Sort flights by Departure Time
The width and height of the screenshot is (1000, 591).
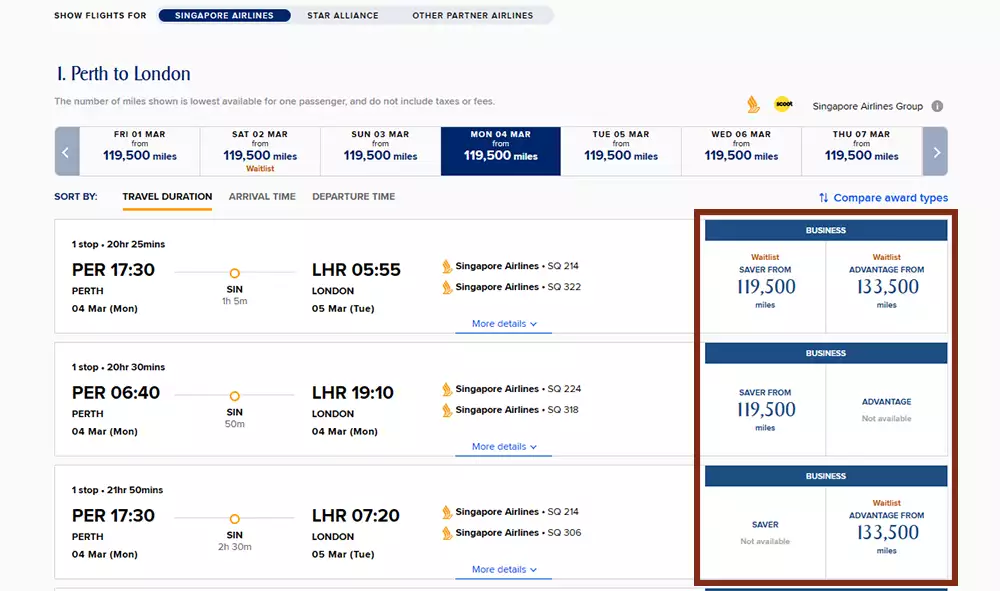(353, 197)
